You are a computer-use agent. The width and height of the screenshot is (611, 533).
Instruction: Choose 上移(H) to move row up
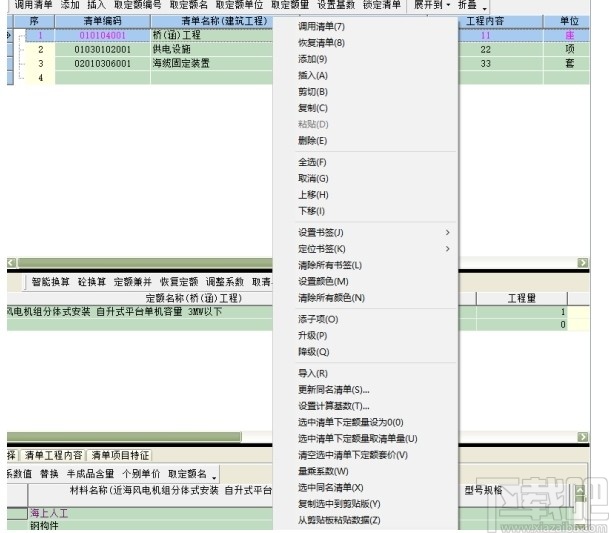tap(313, 195)
